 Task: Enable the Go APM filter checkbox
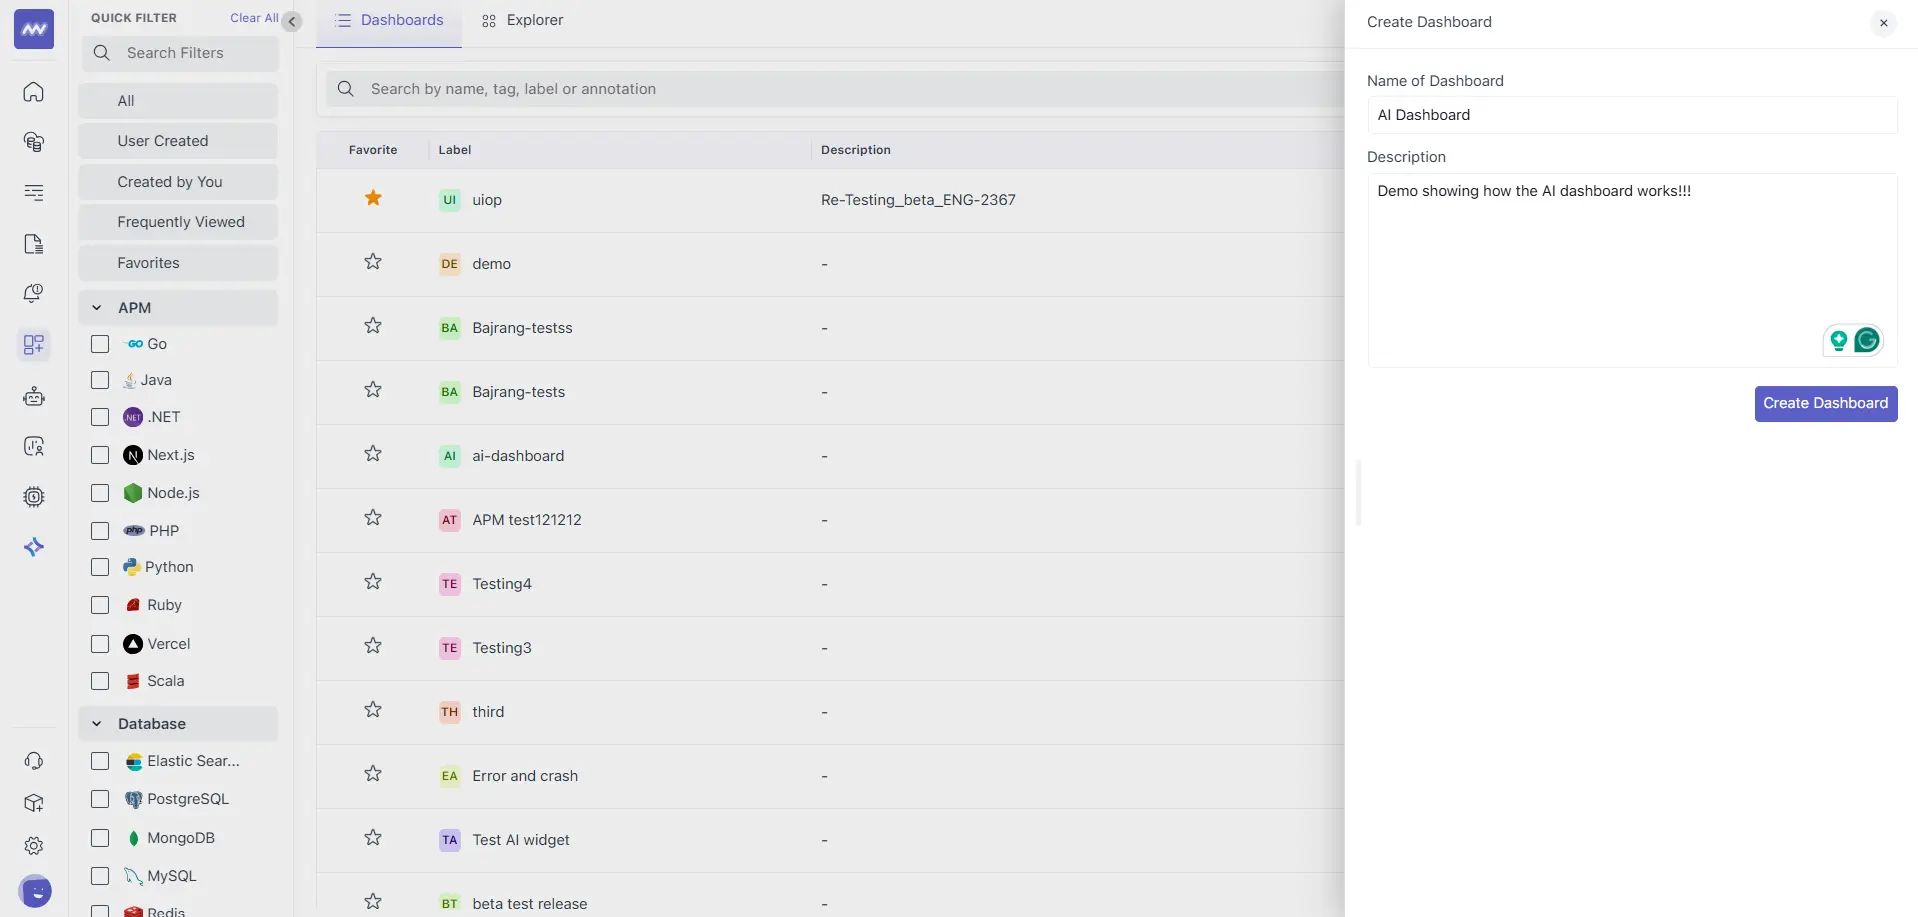[100, 344]
